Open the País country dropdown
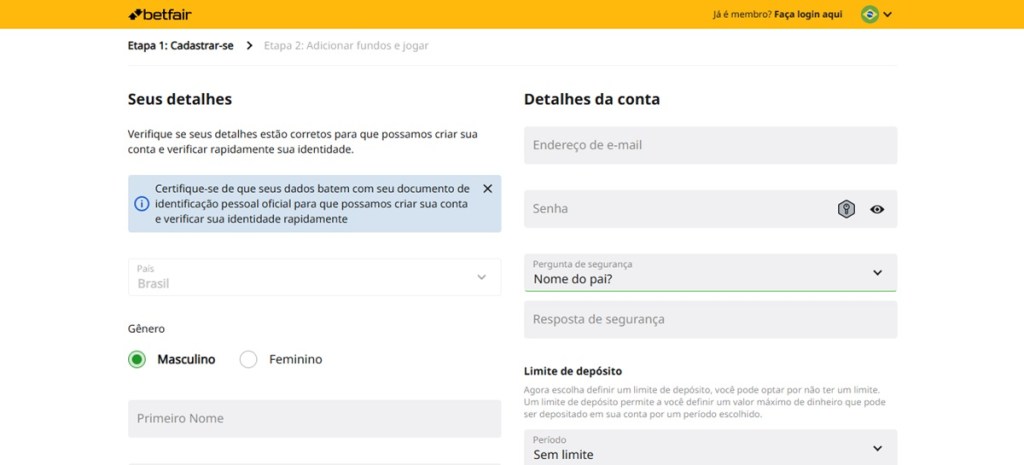1024x465 pixels. click(x=314, y=277)
